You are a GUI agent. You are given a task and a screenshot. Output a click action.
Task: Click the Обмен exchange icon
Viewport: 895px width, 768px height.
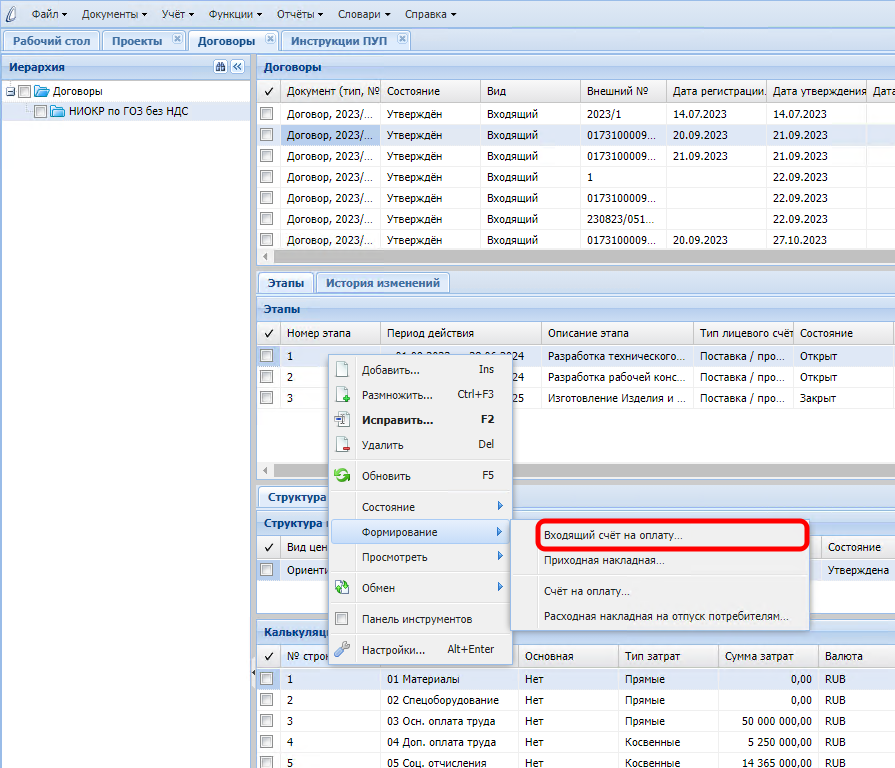click(x=342, y=588)
